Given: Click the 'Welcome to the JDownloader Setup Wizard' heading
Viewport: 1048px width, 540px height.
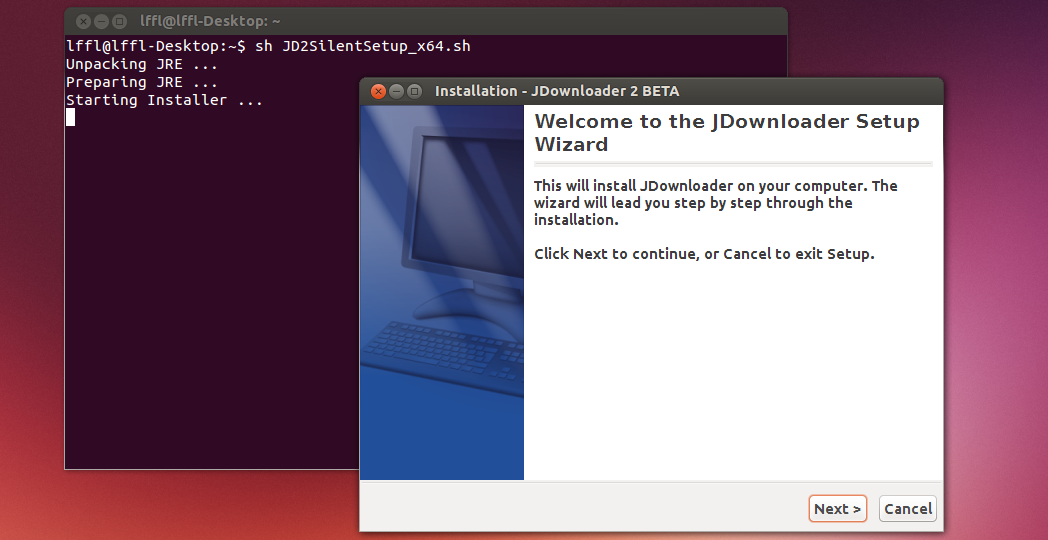Looking at the screenshot, I should point(727,132).
